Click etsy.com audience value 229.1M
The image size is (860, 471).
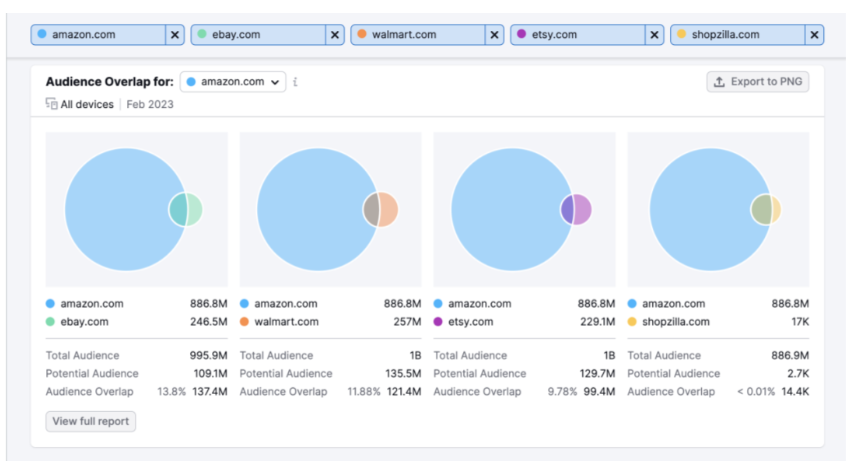(597, 322)
